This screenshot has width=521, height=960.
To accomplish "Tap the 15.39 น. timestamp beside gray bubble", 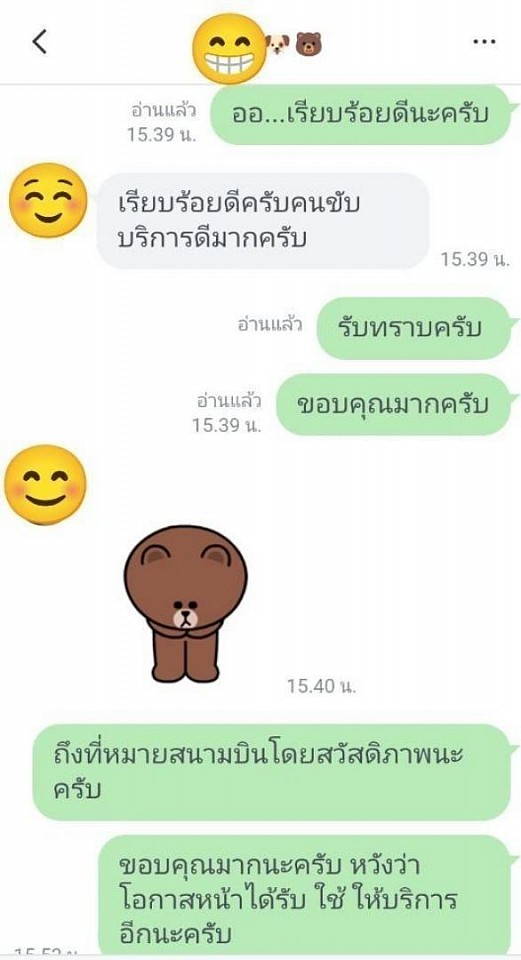I will pyautogui.click(x=476, y=260).
